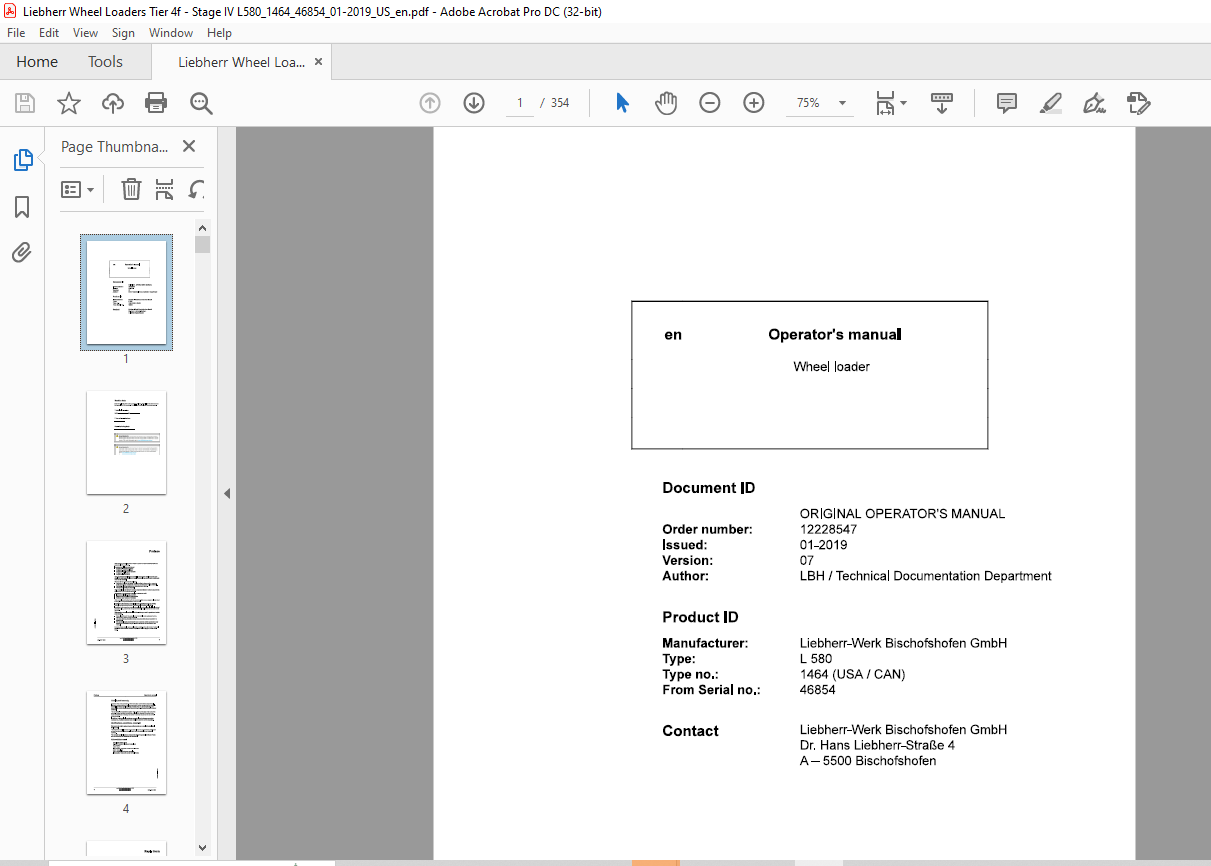Click the Save file icon
The height and width of the screenshot is (866, 1211).
(25, 103)
